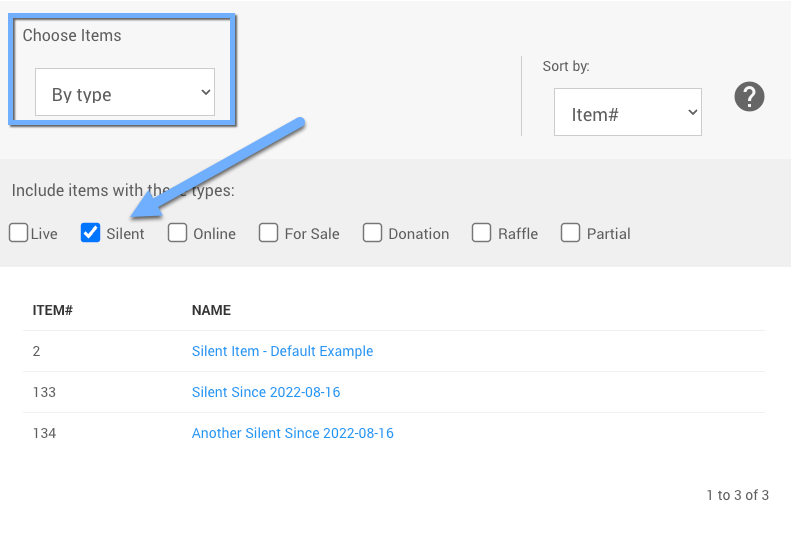The width and height of the screenshot is (791, 536).
Task: Click the item number 133 cell
Action: coord(44,392)
